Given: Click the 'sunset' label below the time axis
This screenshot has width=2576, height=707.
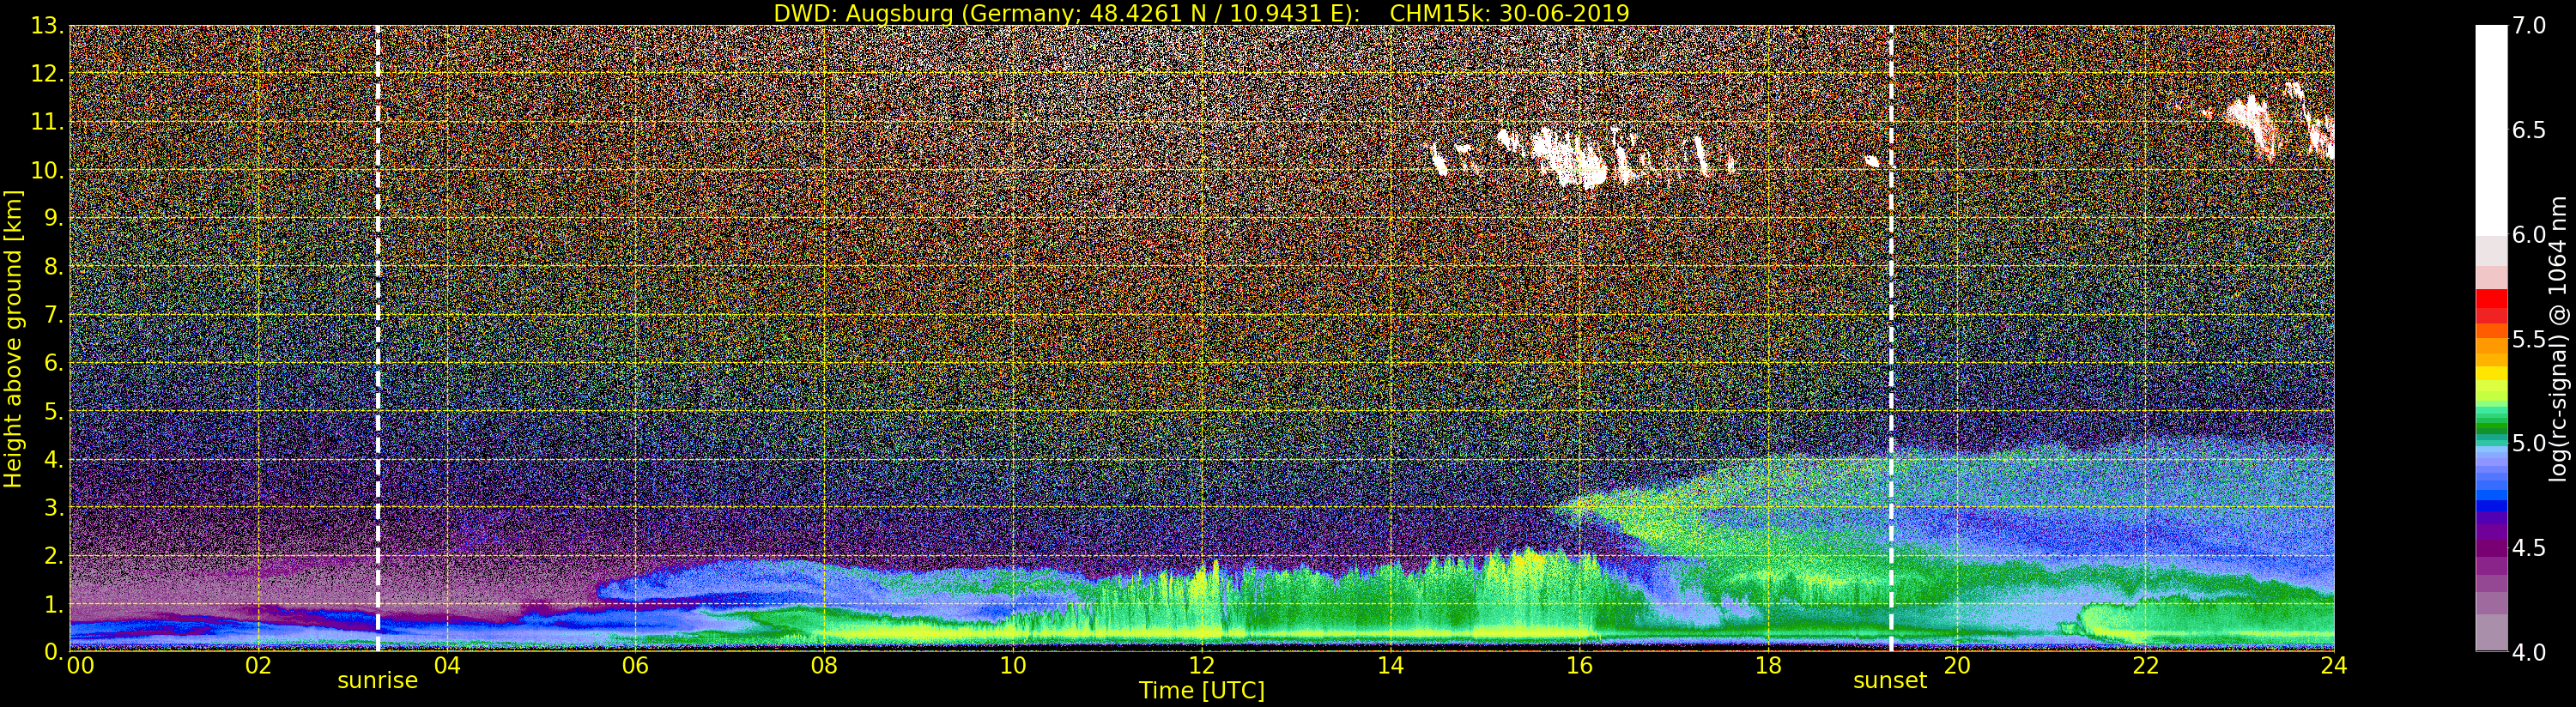Looking at the screenshot, I should (x=1890, y=681).
